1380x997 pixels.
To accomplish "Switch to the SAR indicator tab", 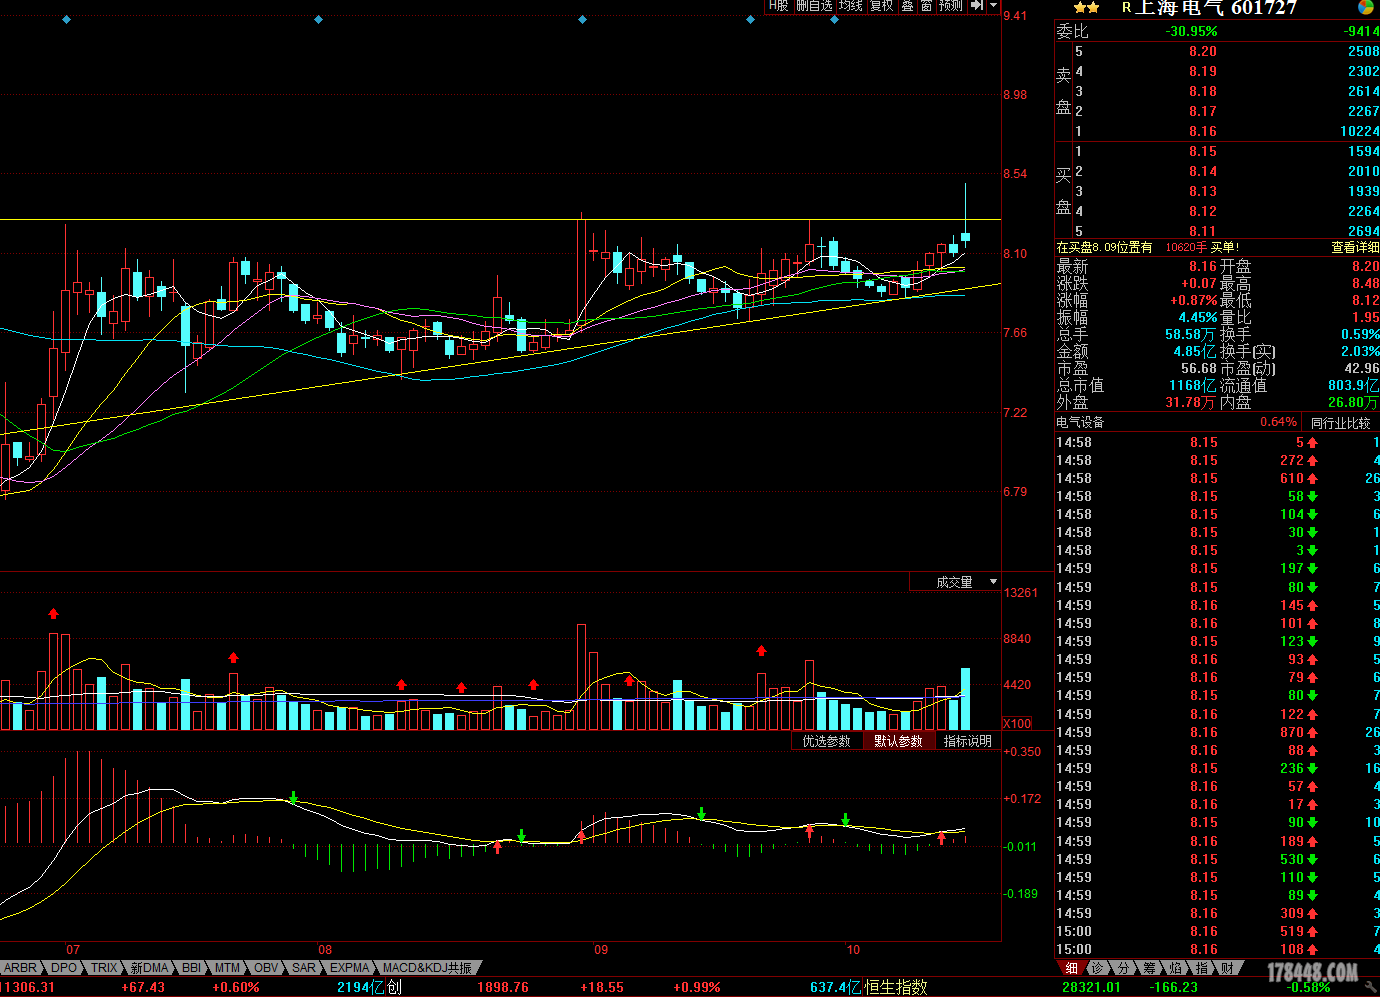I will pyautogui.click(x=303, y=968).
